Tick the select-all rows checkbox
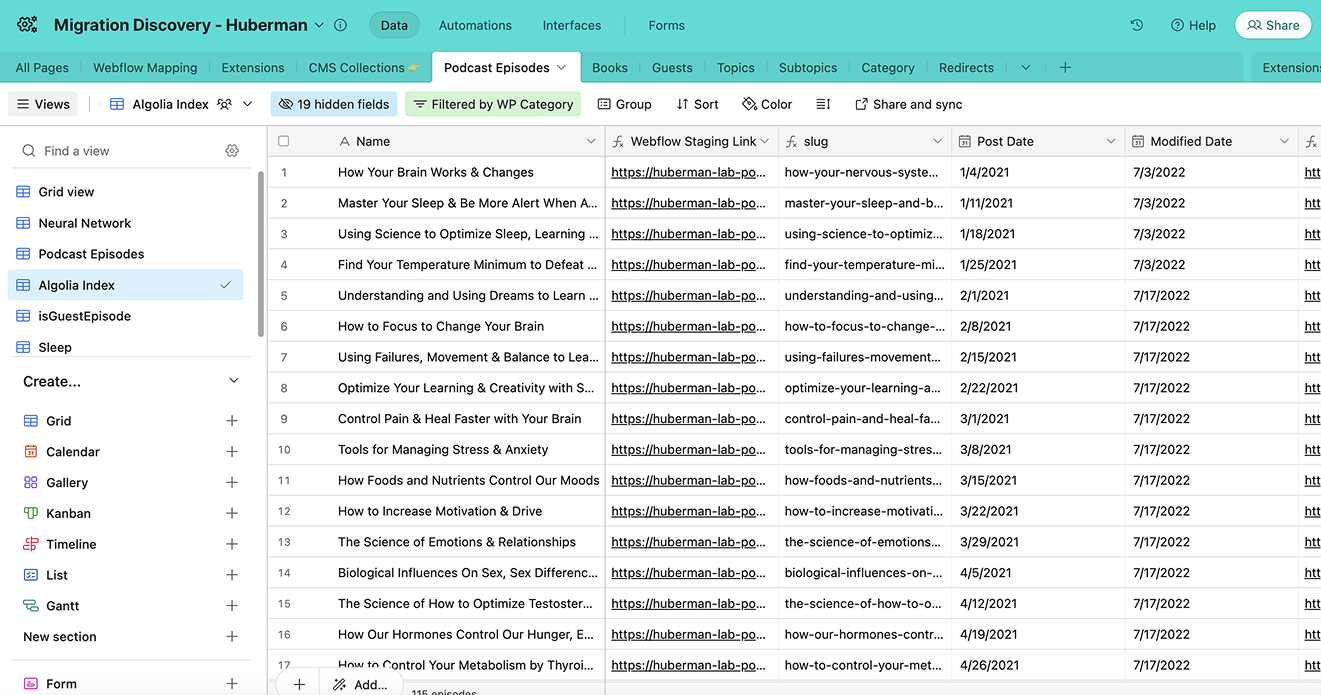This screenshot has width=1321, height=695. click(x=284, y=141)
